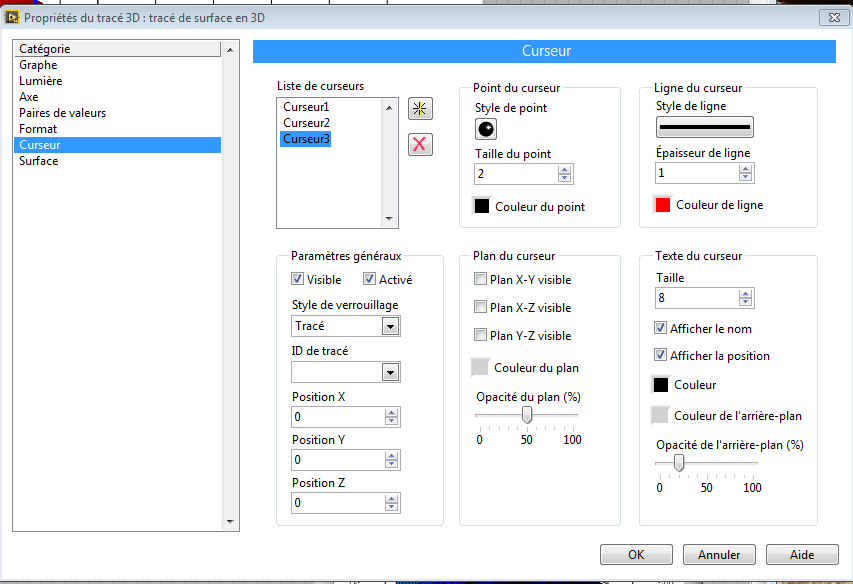Click the Position Z input field

click(x=338, y=503)
